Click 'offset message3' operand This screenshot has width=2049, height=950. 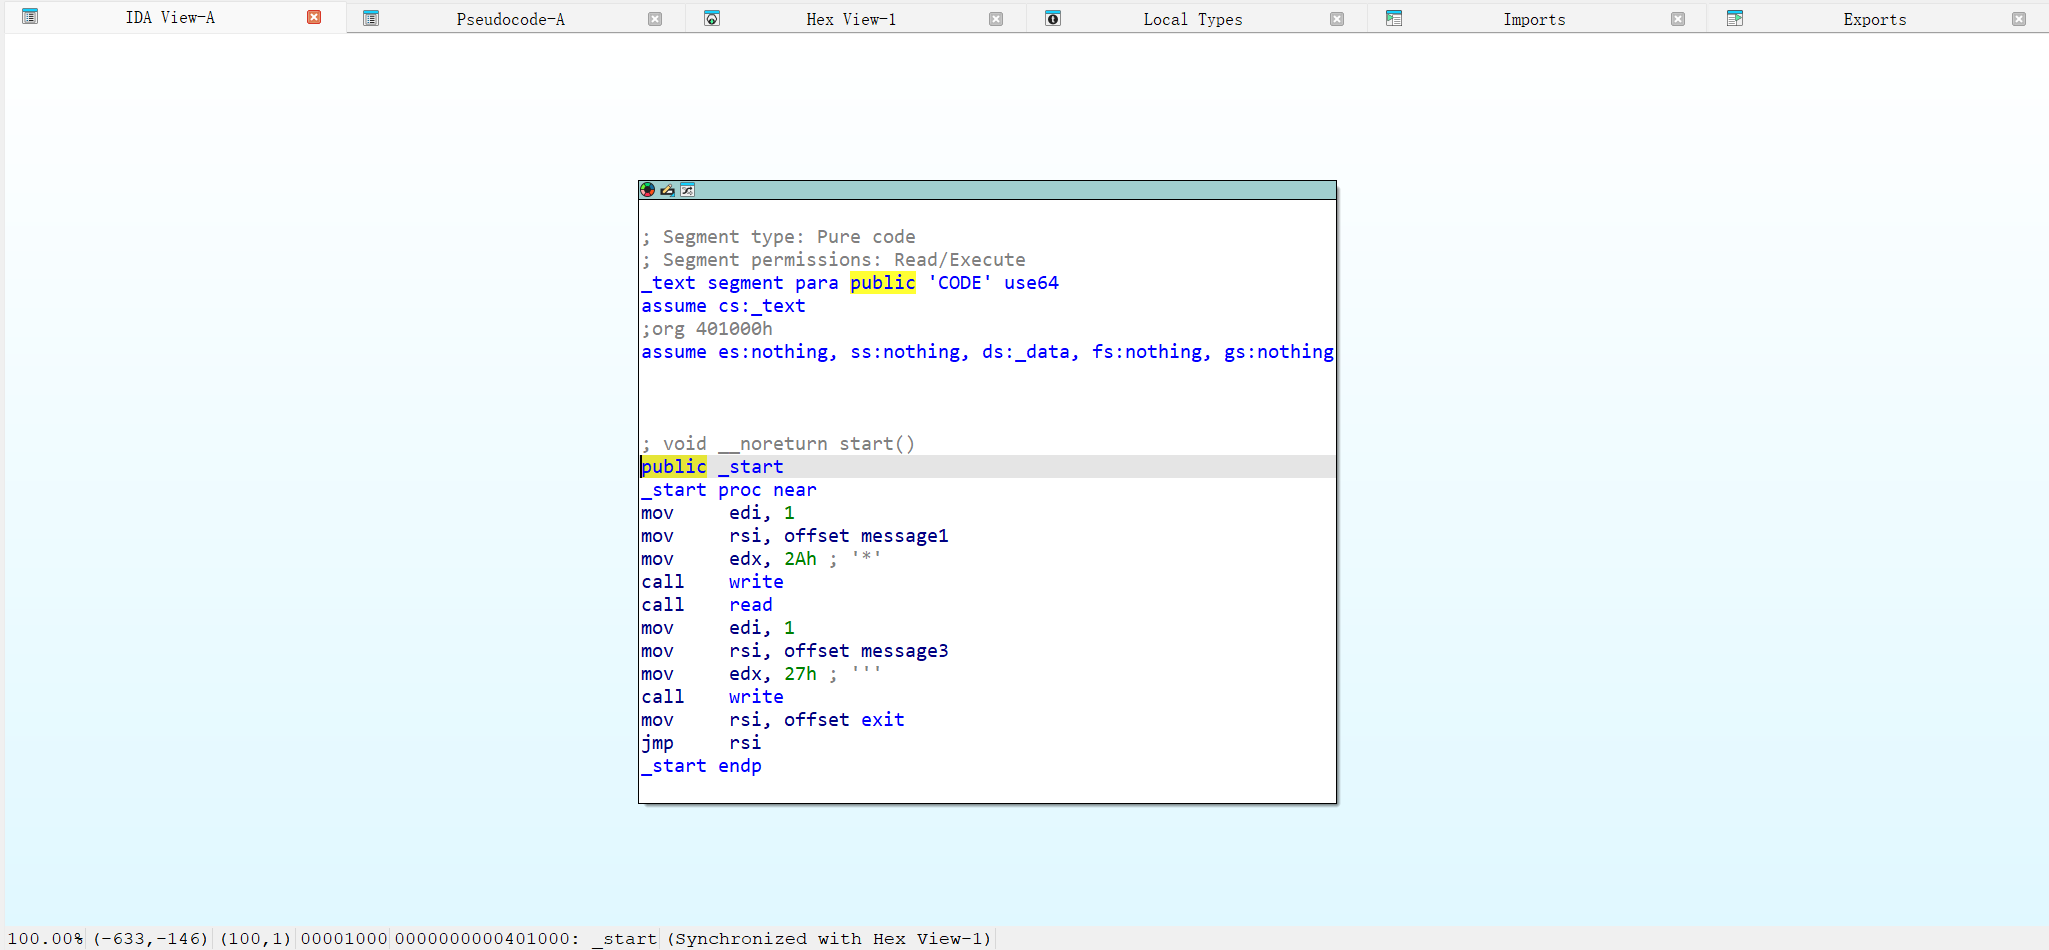[866, 651]
